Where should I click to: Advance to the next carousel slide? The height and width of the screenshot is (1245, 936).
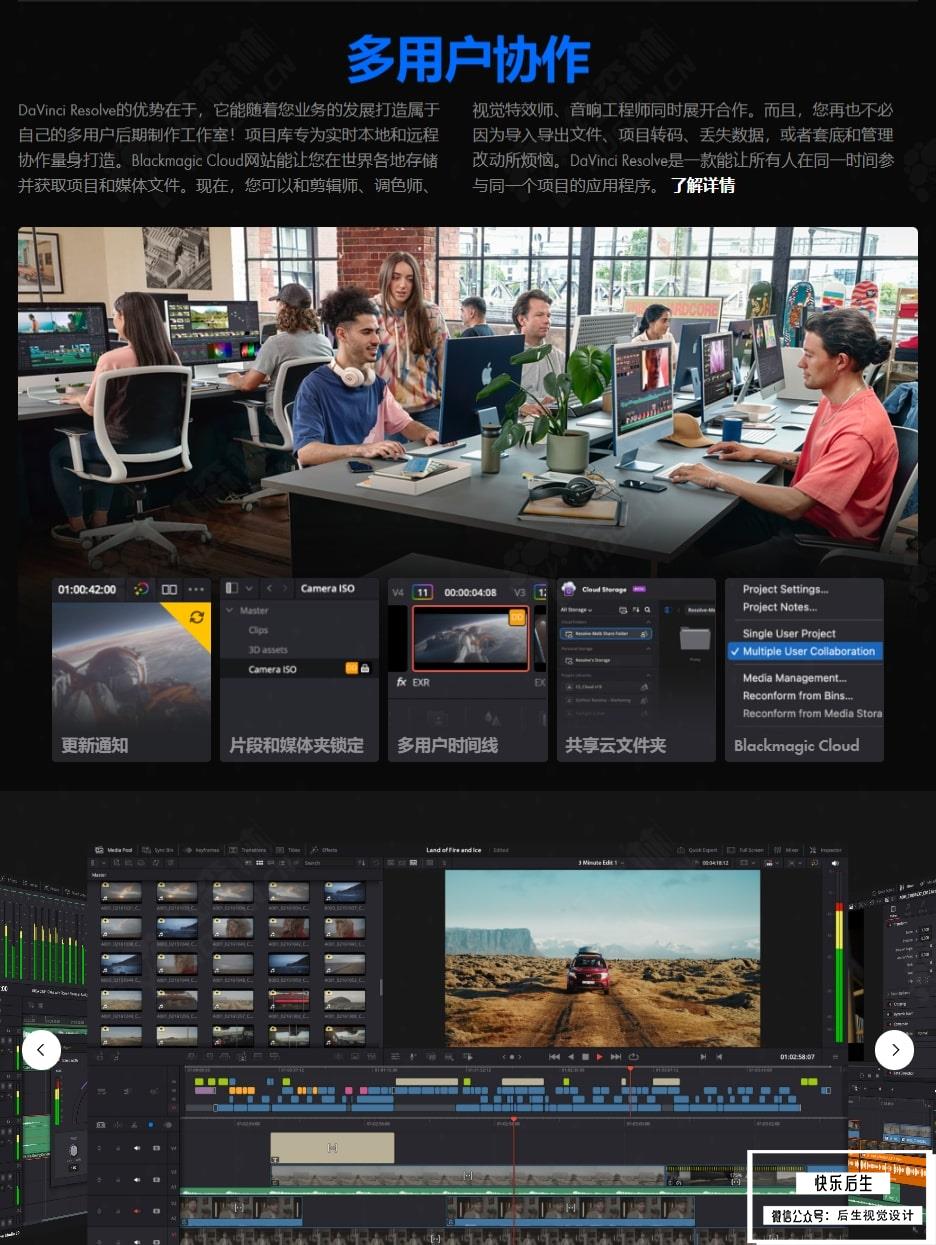[x=894, y=1050]
